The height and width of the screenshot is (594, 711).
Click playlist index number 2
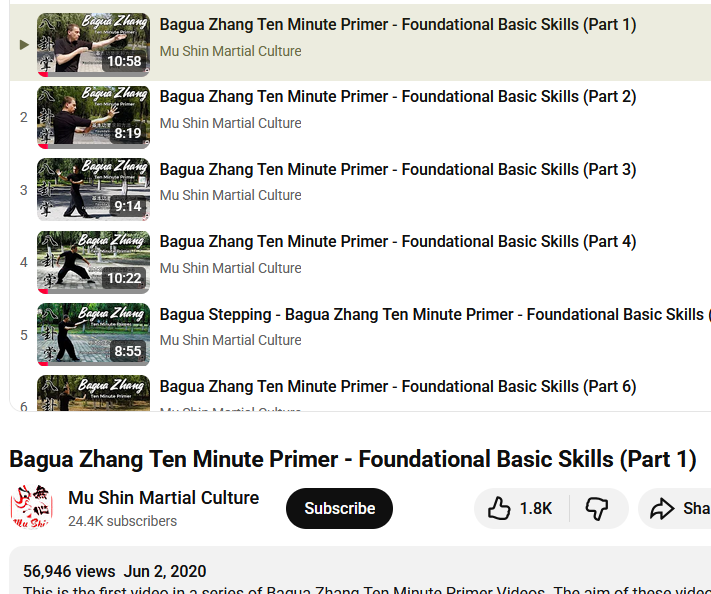(x=24, y=117)
